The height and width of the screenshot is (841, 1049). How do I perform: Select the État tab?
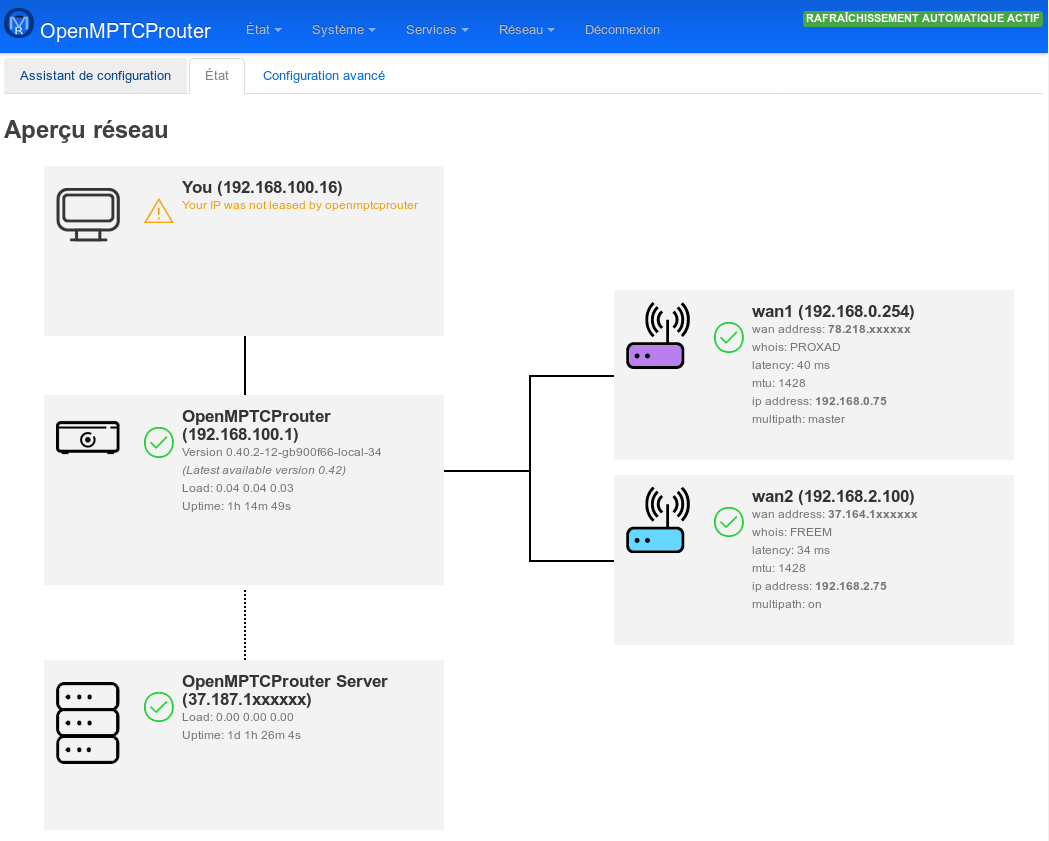pos(217,76)
